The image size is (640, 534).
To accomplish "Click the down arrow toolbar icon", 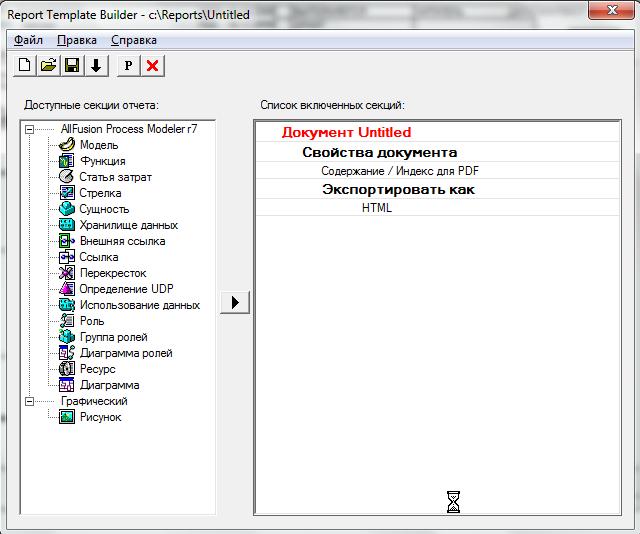I will [x=96, y=65].
